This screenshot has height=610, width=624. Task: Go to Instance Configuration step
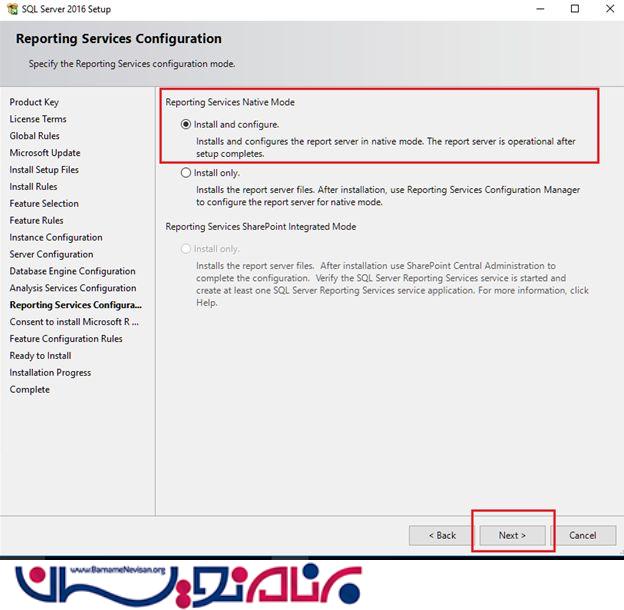click(x=56, y=237)
